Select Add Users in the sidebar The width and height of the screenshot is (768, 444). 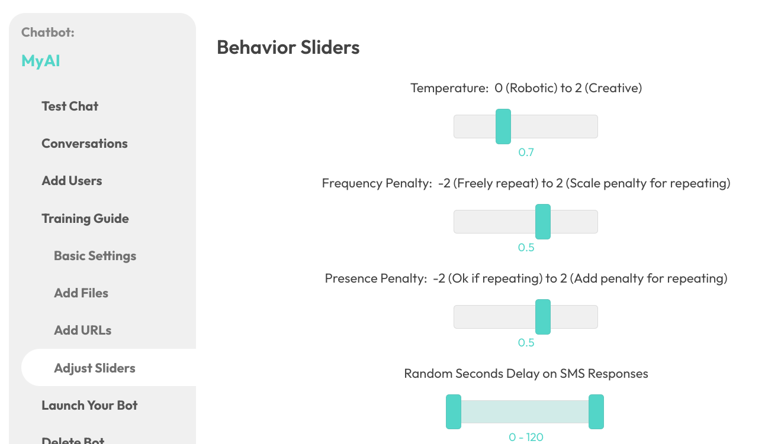71,181
